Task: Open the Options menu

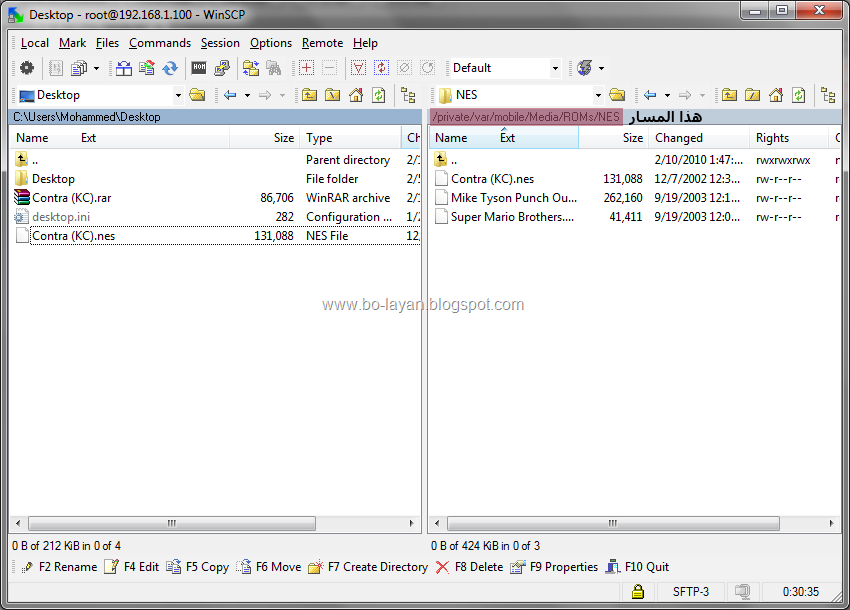Action: pyautogui.click(x=271, y=43)
